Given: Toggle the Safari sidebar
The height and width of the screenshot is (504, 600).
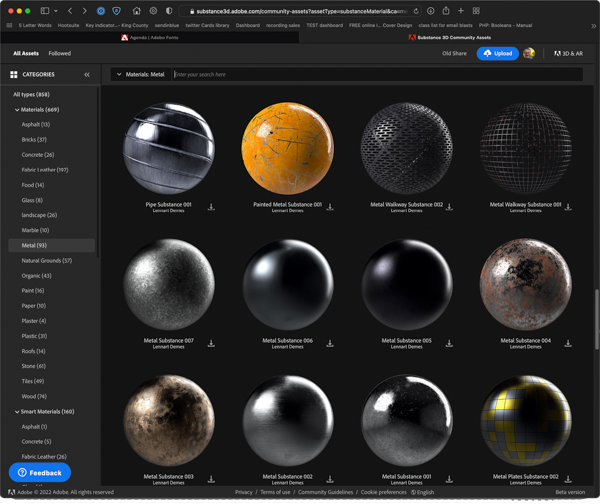Looking at the screenshot, I should (x=45, y=11).
